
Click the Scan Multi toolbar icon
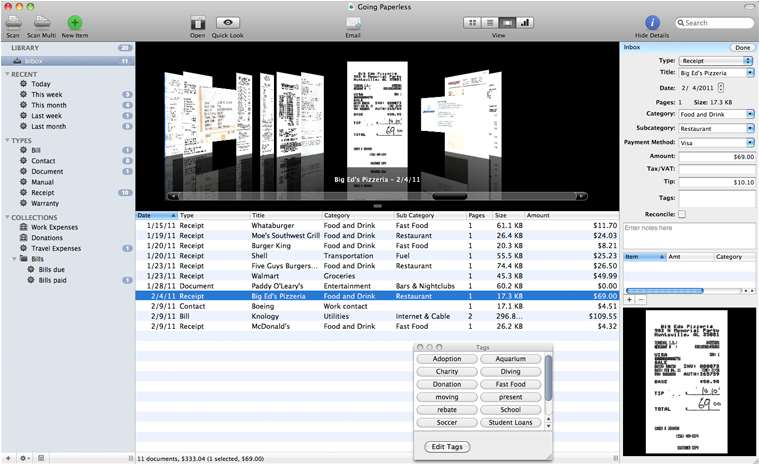point(43,21)
